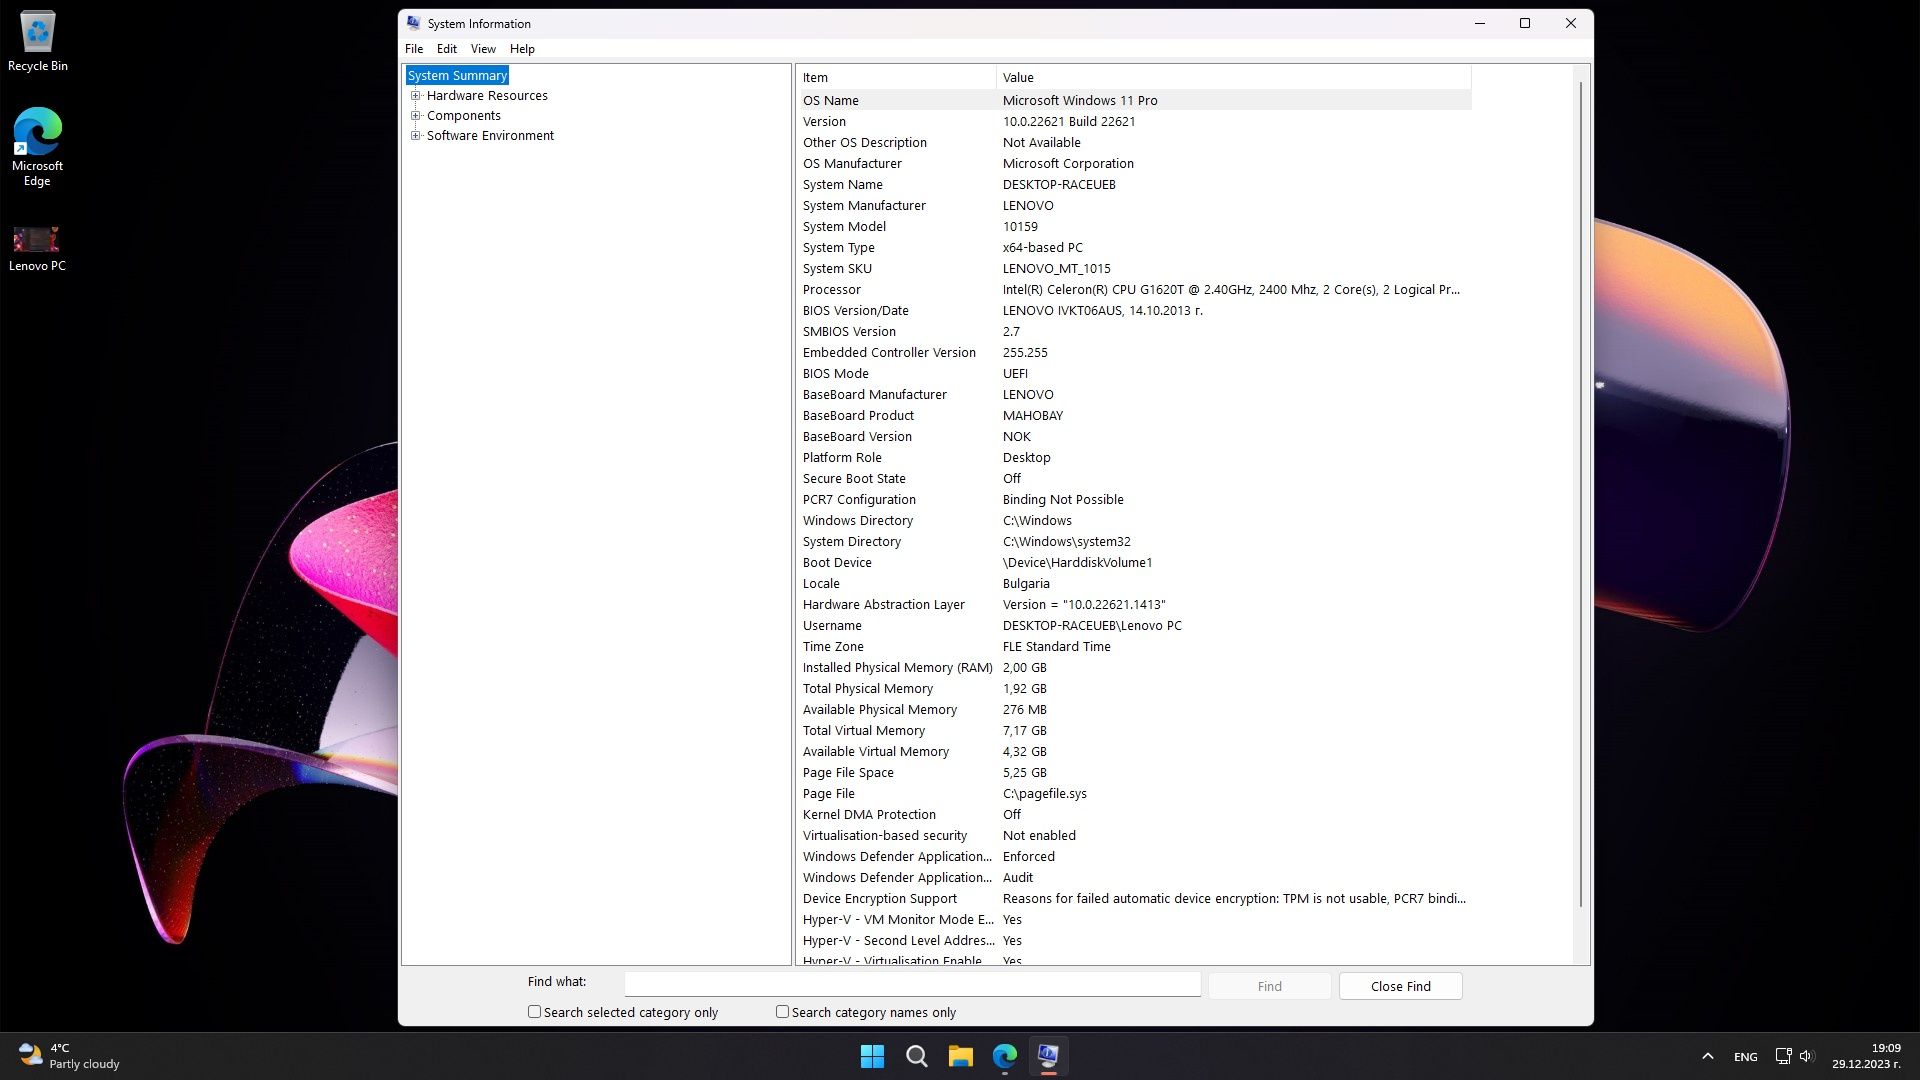
Task: Expand the Hardware Resources node
Action: [416, 96]
